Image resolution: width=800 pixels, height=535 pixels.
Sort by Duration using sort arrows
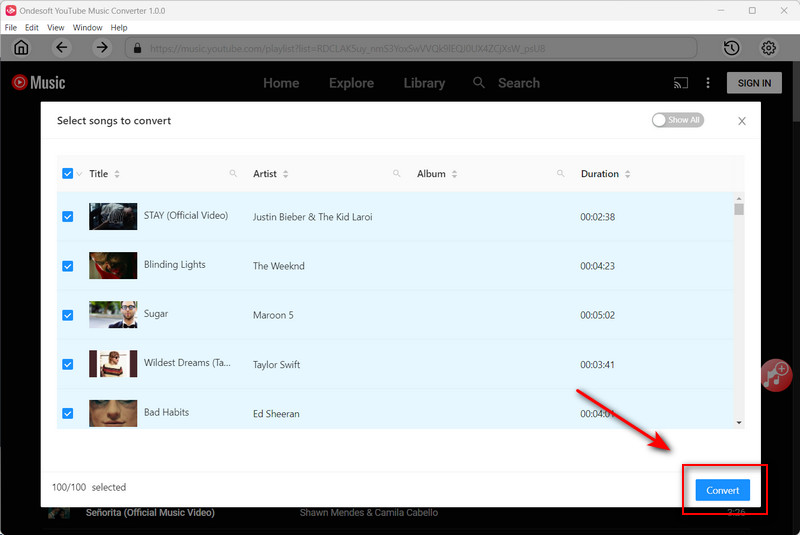click(x=628, y=174)
